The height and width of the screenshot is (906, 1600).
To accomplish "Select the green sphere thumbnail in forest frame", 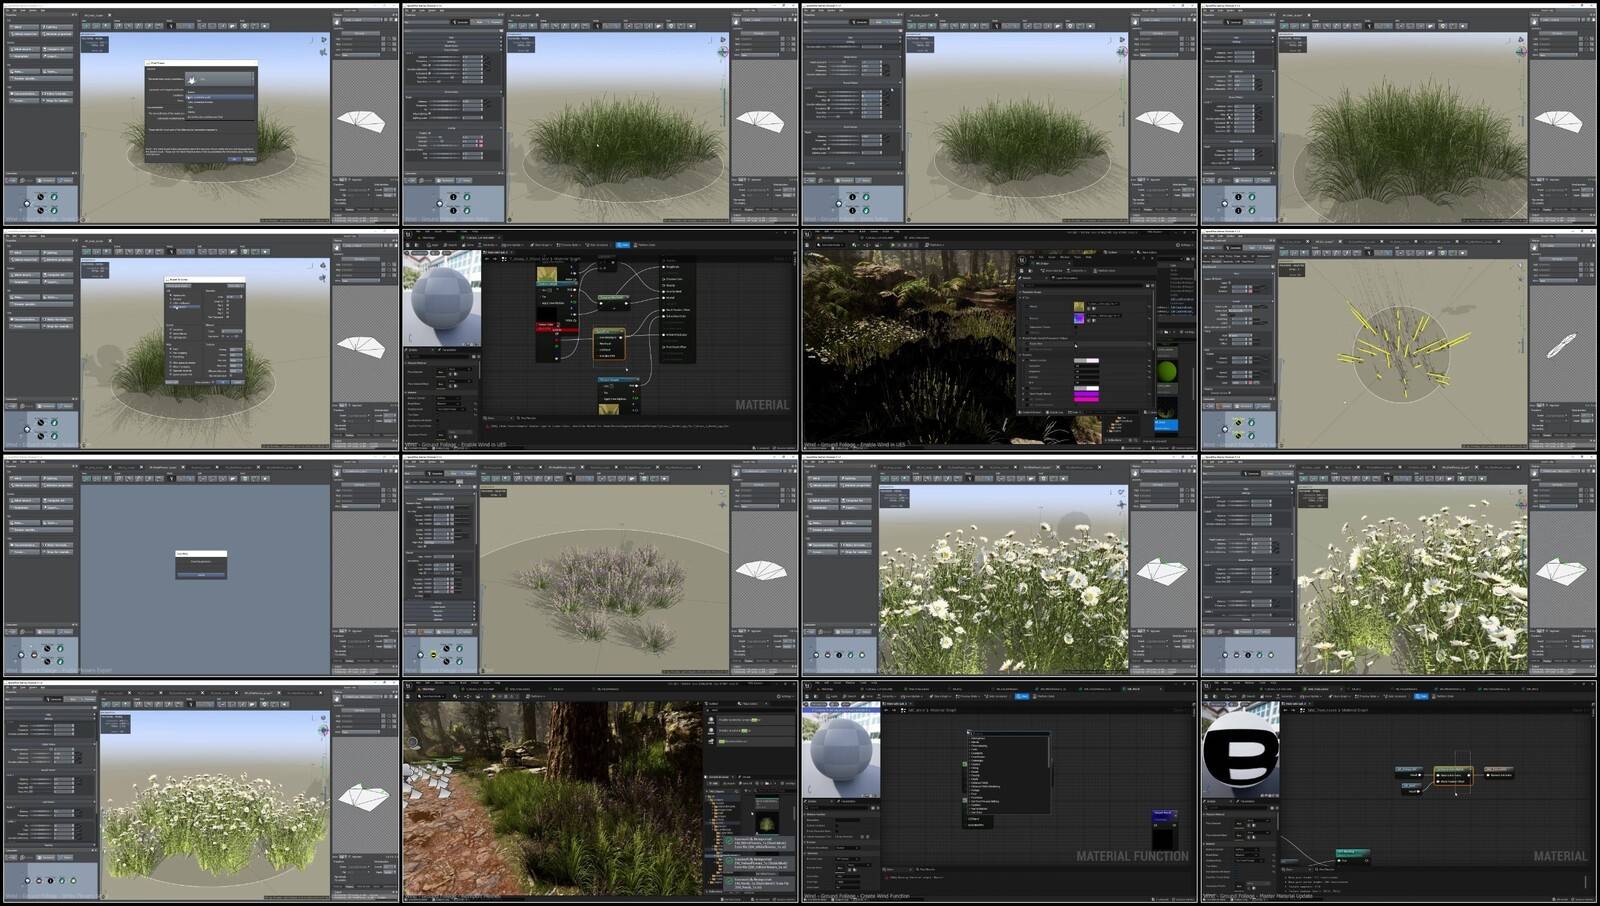I will (x=1166, y=372).
